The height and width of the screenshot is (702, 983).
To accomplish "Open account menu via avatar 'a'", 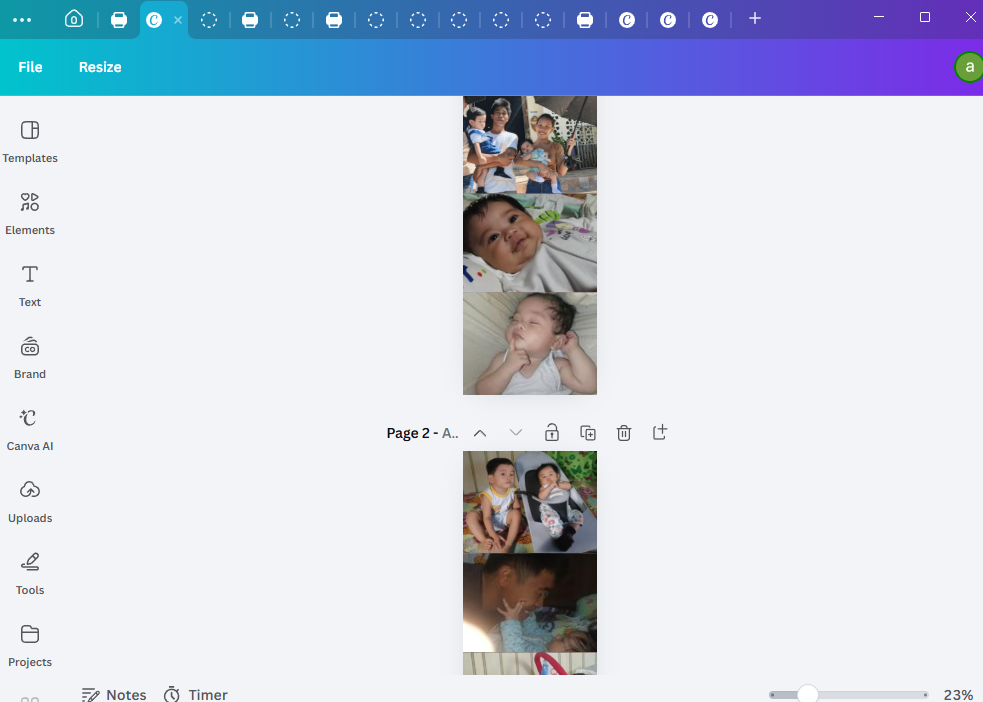I will [x=969, y=67].
